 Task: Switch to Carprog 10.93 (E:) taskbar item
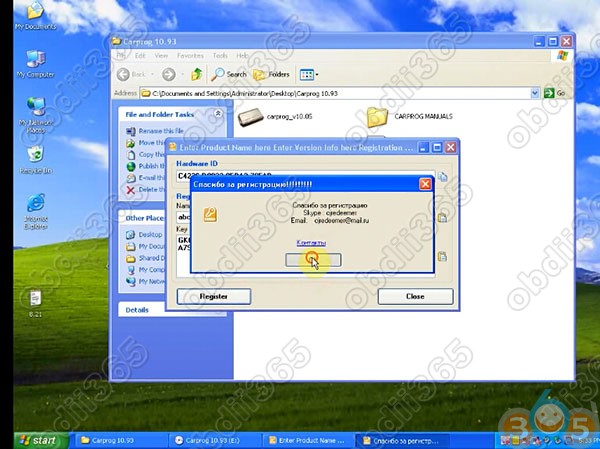click(214, 441)
